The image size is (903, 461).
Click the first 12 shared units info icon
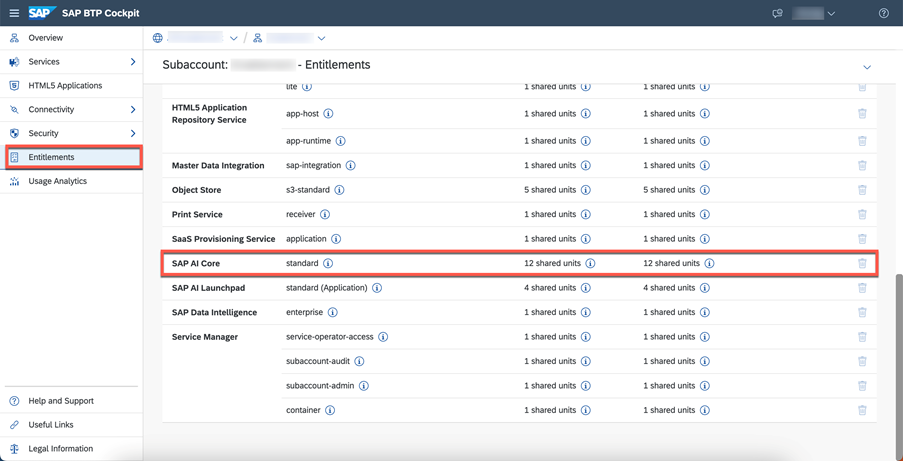point(590,263)
